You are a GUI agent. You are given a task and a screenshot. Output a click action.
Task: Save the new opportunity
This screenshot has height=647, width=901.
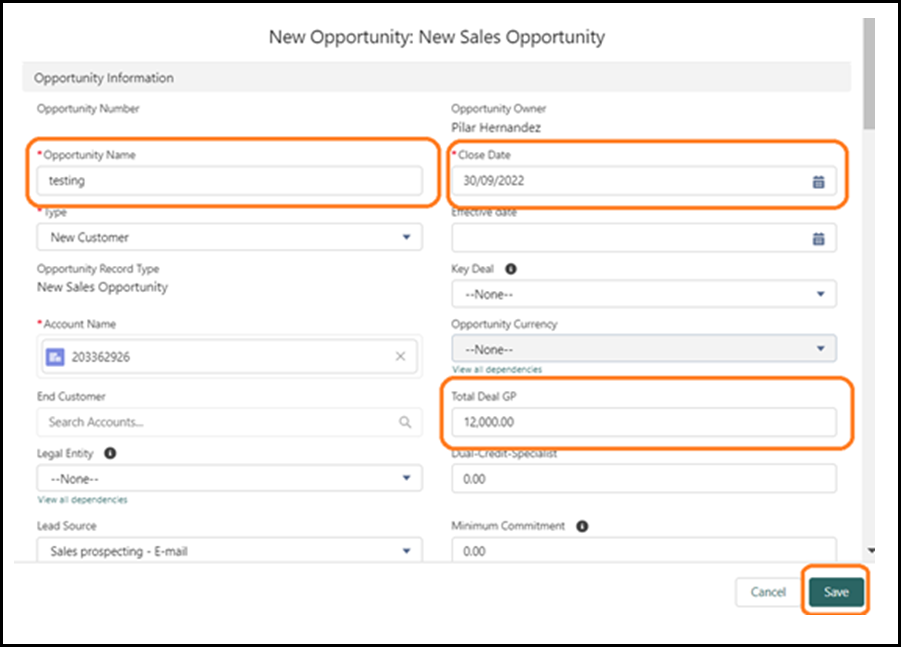(836, 592)
